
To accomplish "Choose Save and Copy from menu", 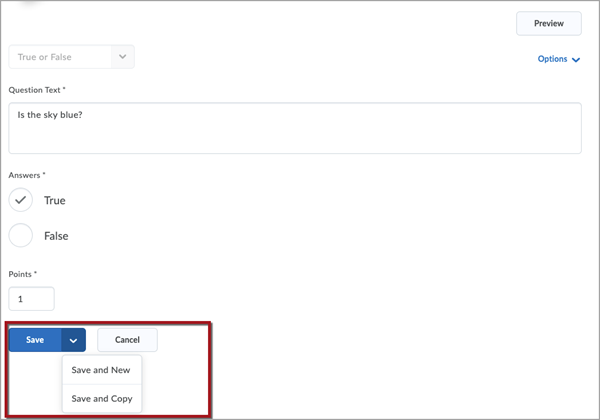I will click(x=102, y=399).
